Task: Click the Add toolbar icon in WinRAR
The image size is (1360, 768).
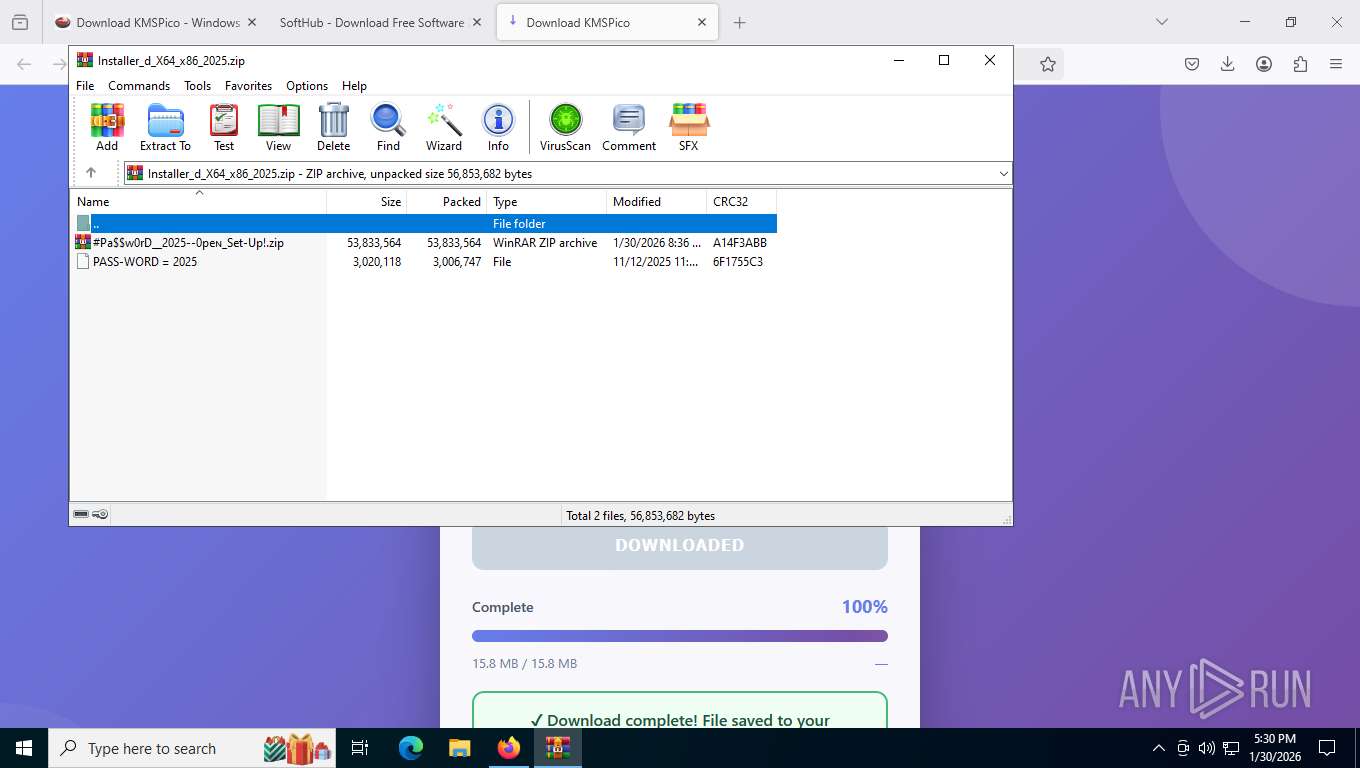Action: tap(107, 127)
